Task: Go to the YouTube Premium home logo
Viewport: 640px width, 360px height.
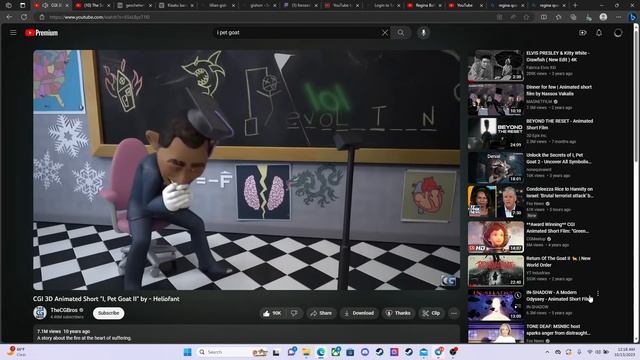Action: pos(41,33)
